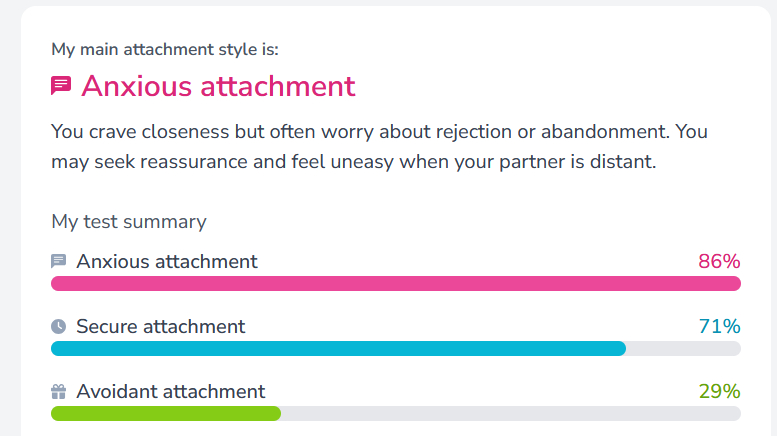Click the small gray chat icon in the Anxious attachment row
Image resolution: width=777 pixels, height=436 pixels.
coord(58,262)
